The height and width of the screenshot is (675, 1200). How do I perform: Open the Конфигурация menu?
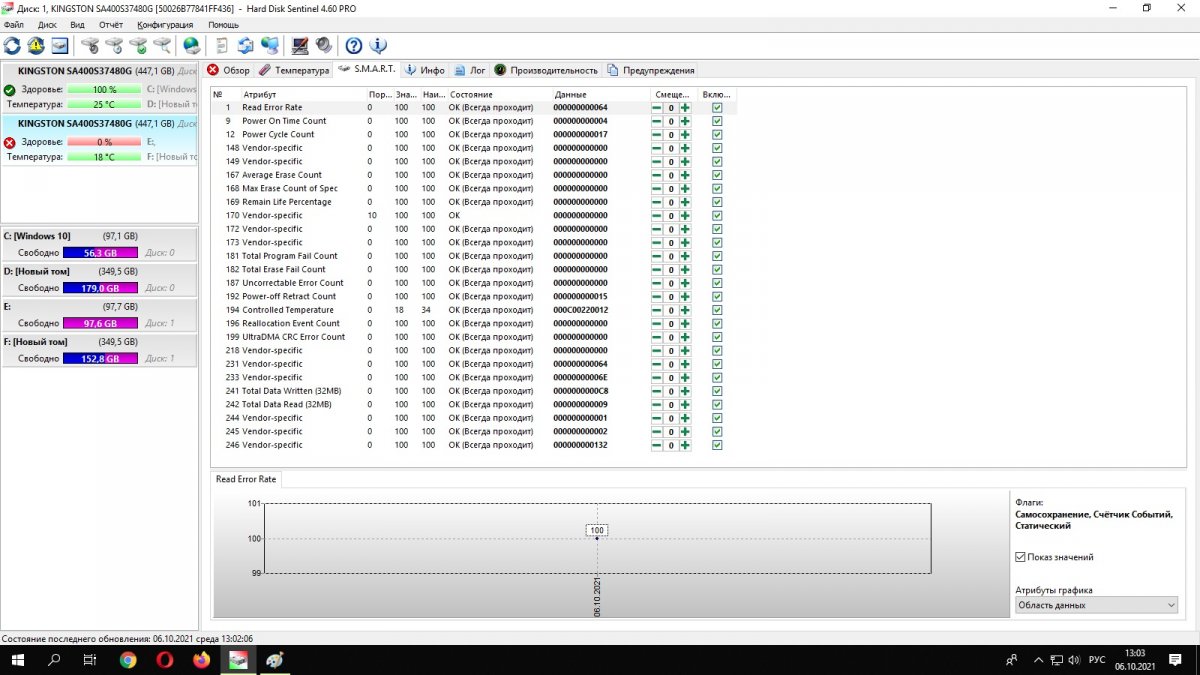[165, 24]
